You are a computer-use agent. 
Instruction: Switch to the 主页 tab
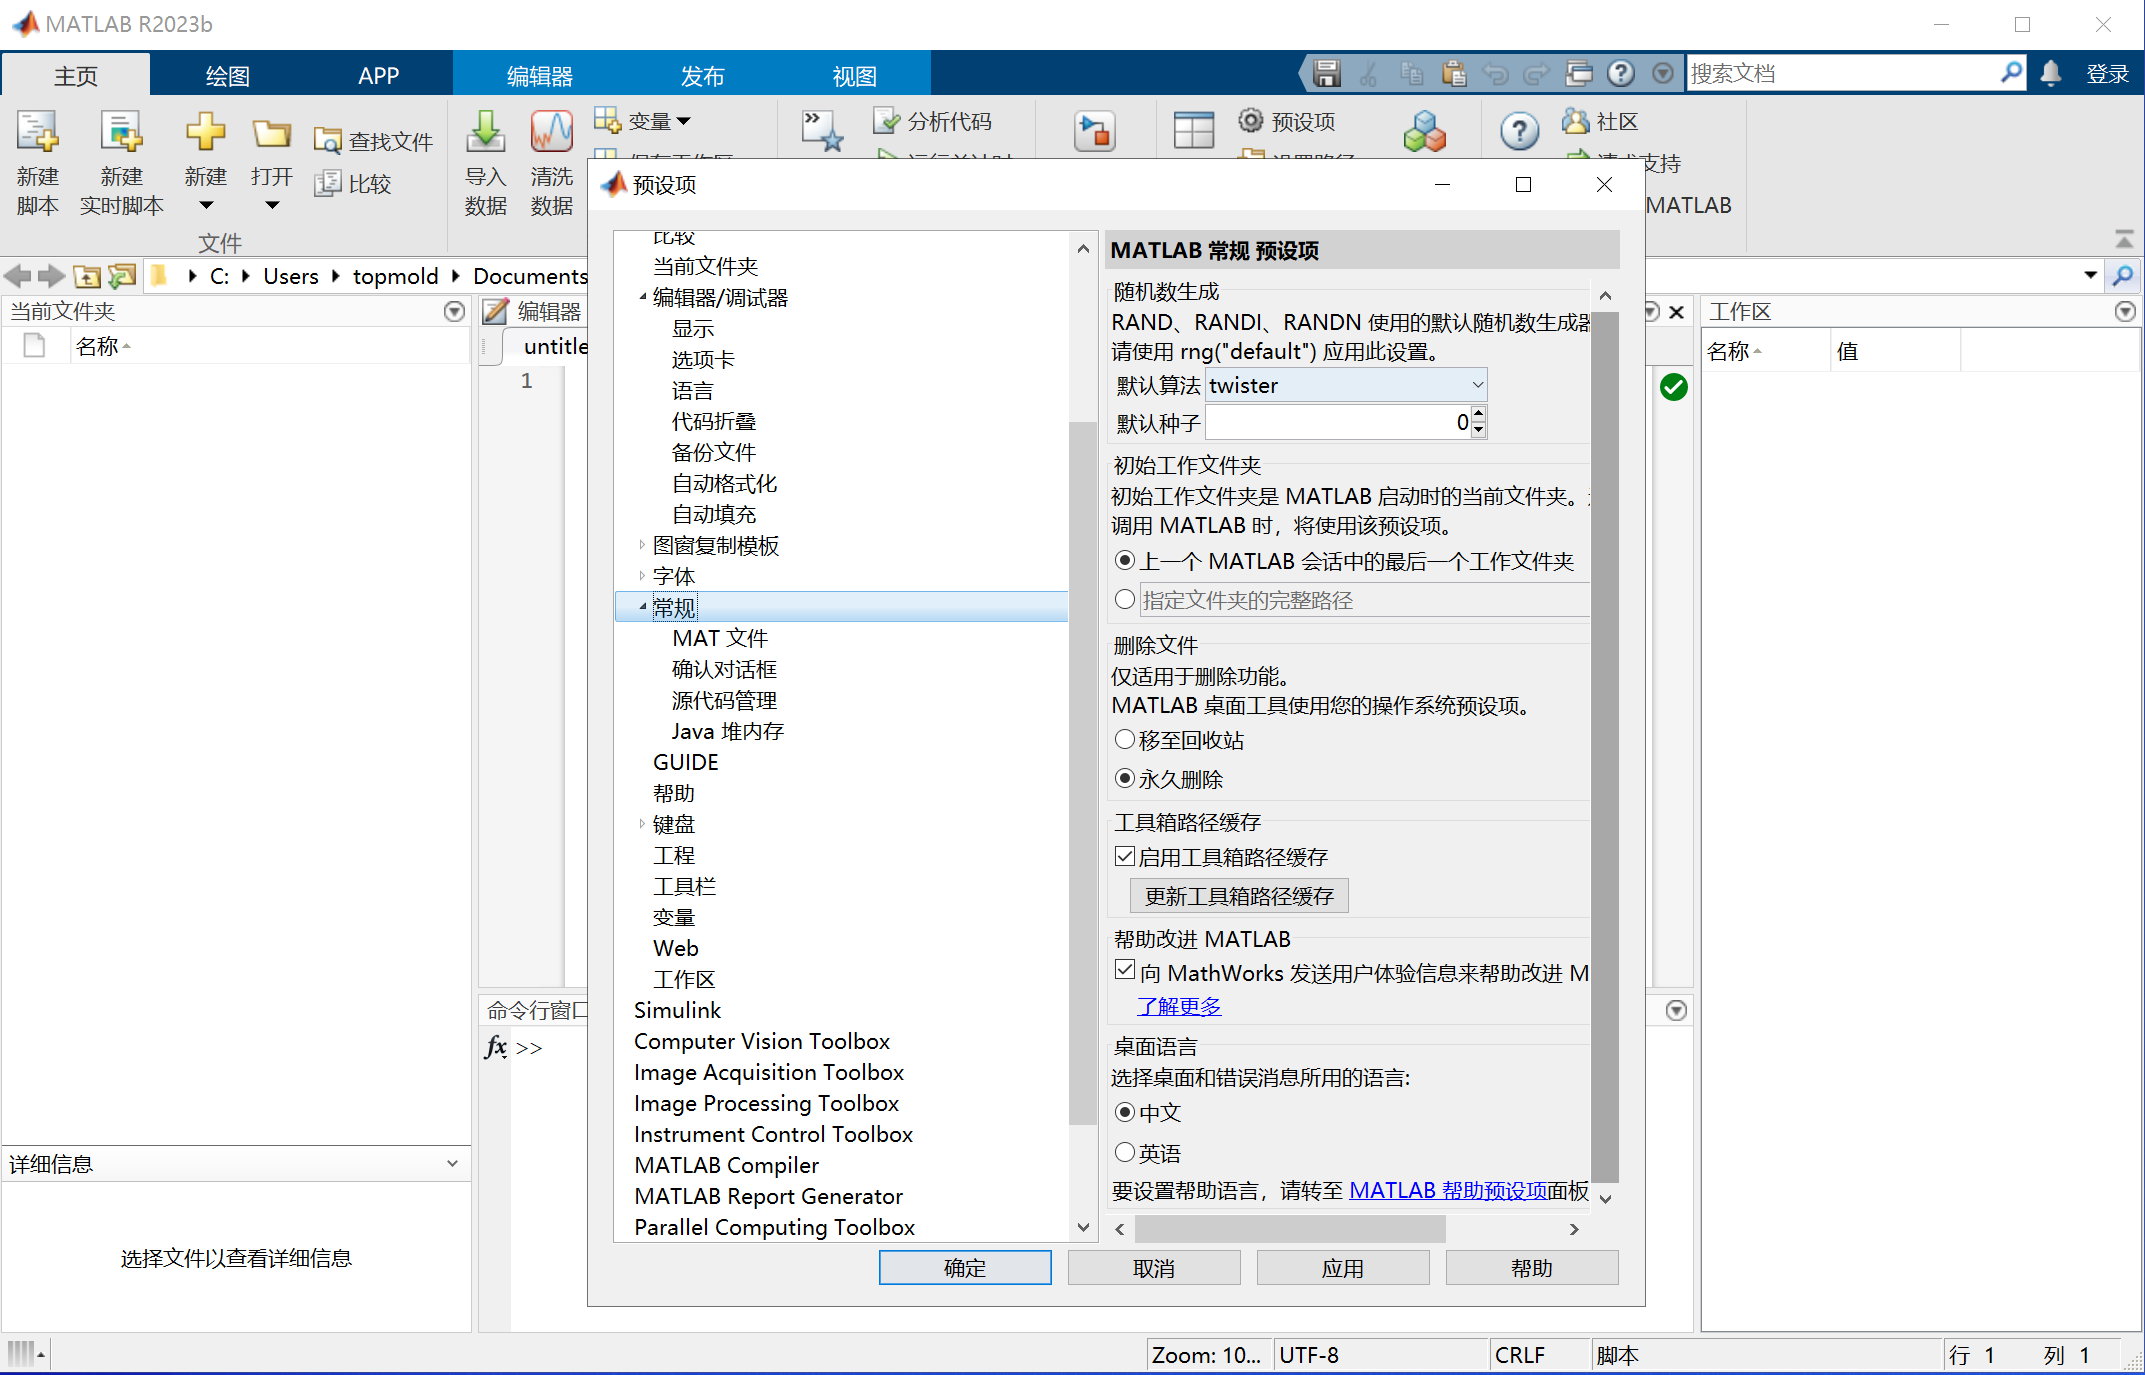[76, 75]
